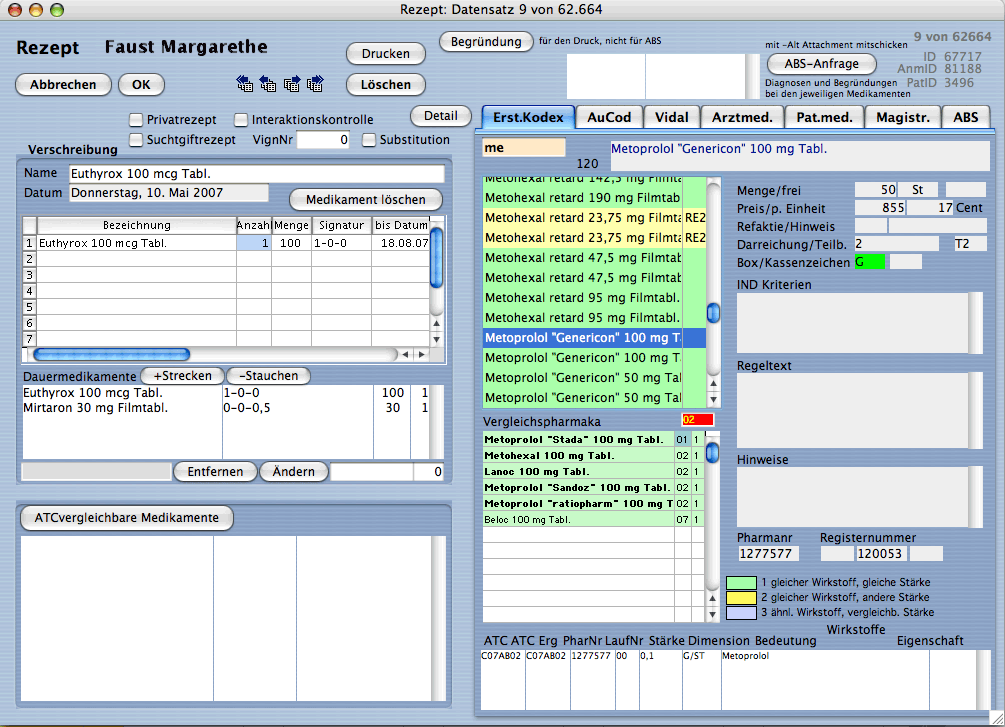Click the medication list's up scroll arrow

[713, 383]
